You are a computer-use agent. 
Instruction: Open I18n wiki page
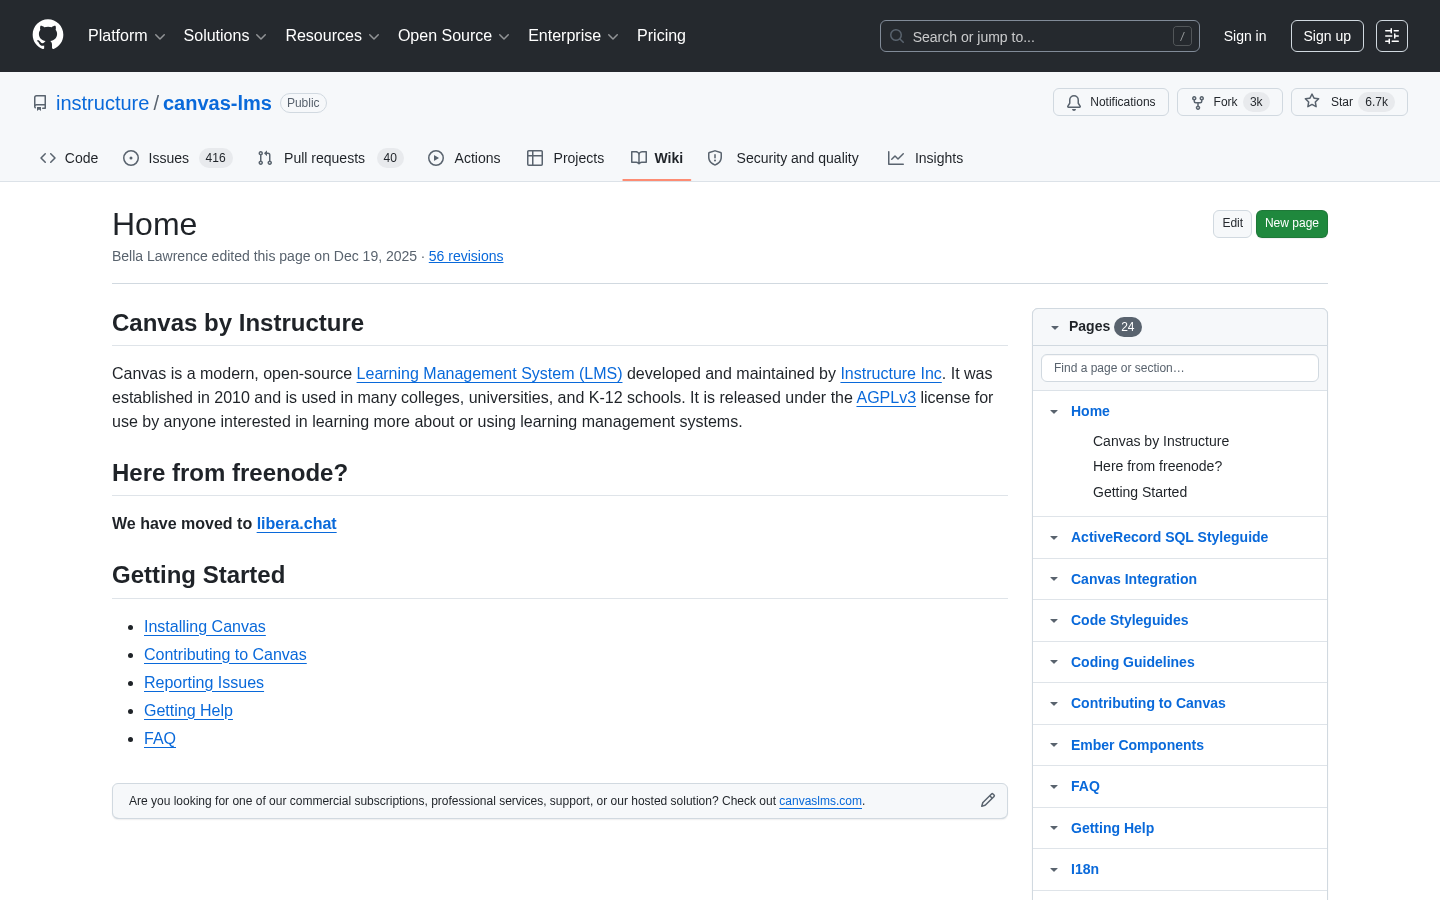coord(1085,869)
